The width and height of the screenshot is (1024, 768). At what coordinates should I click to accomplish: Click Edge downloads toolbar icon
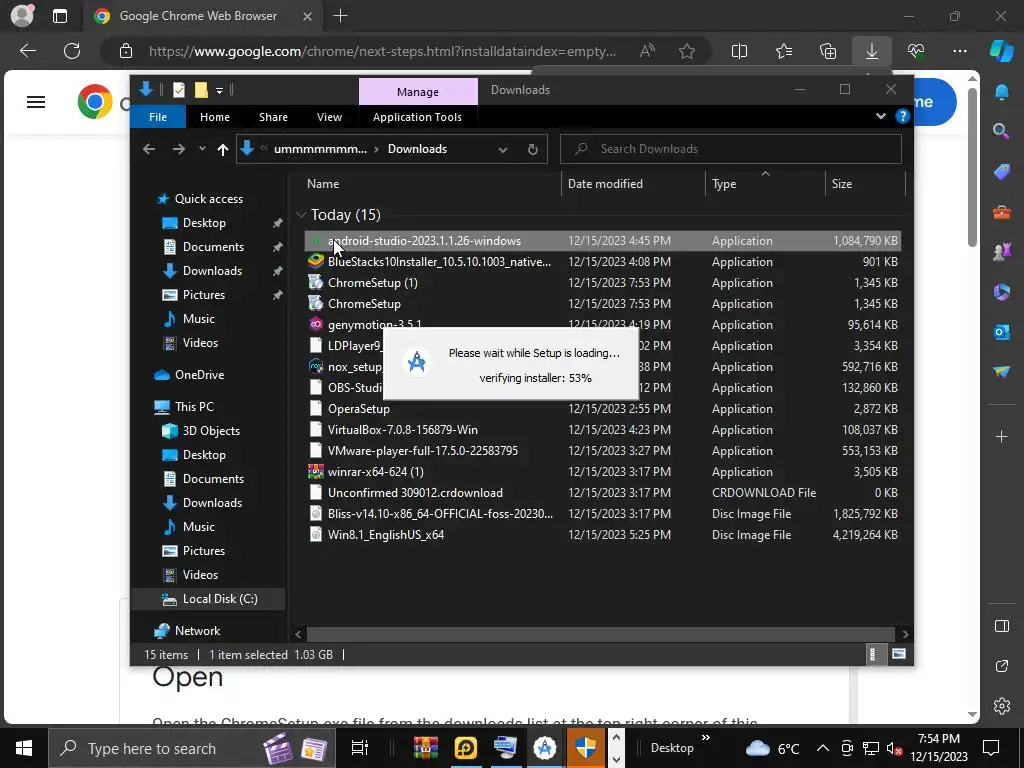pyautogui.click(x=871, y=51)
